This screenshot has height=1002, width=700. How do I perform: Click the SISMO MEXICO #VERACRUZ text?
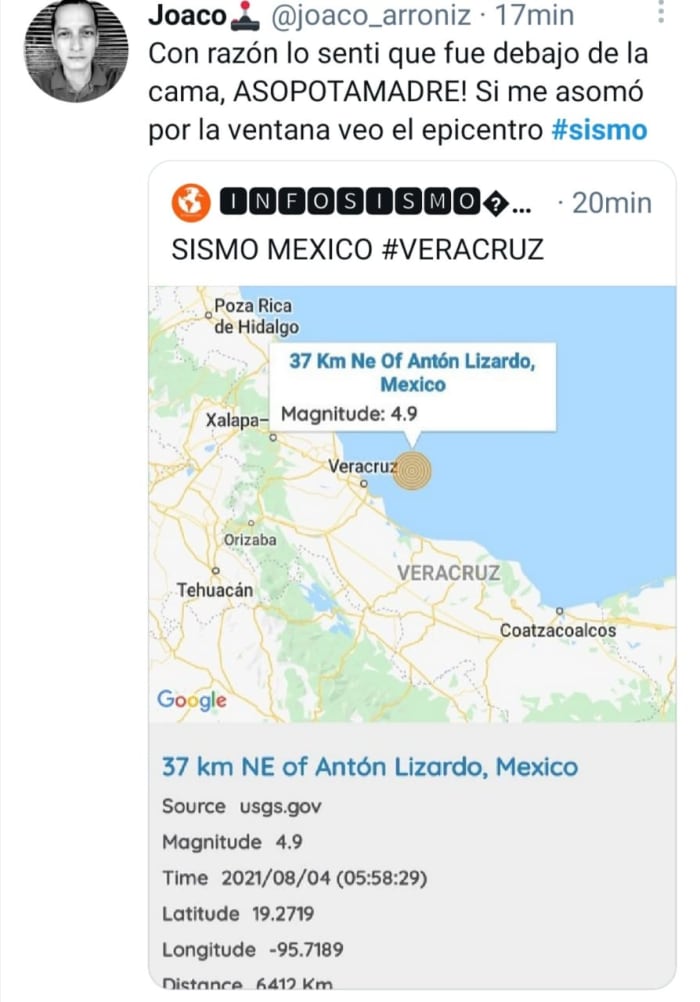358,250
